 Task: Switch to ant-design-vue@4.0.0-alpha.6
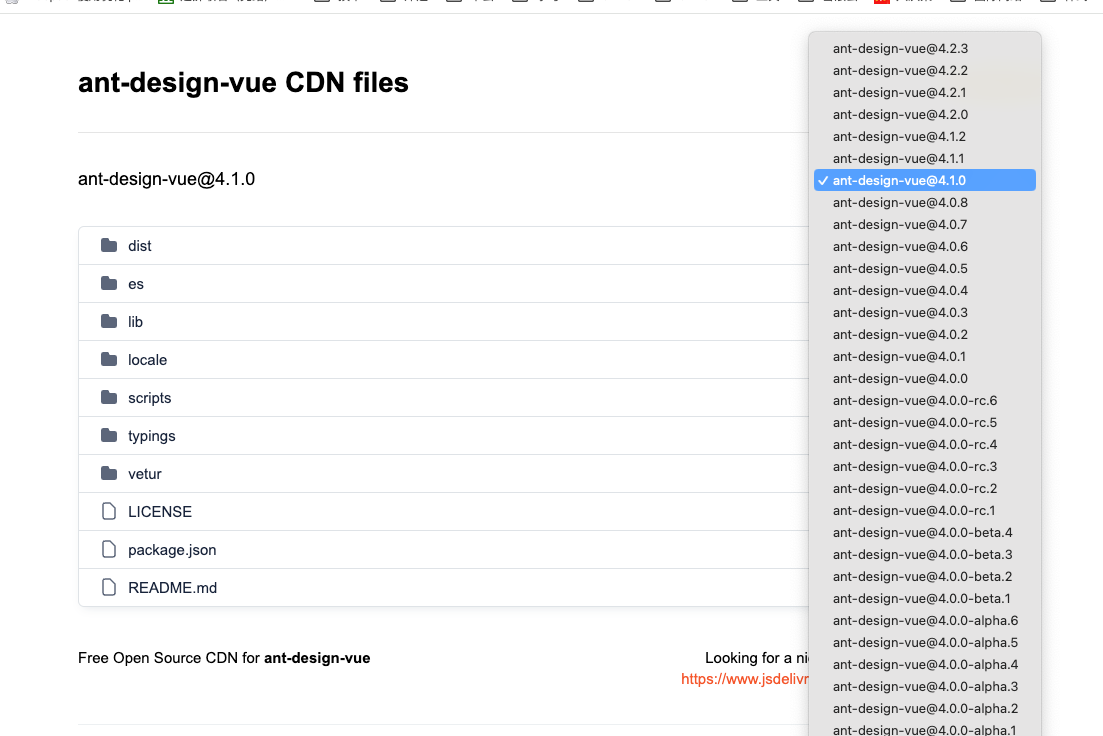[x=924, y=621]
